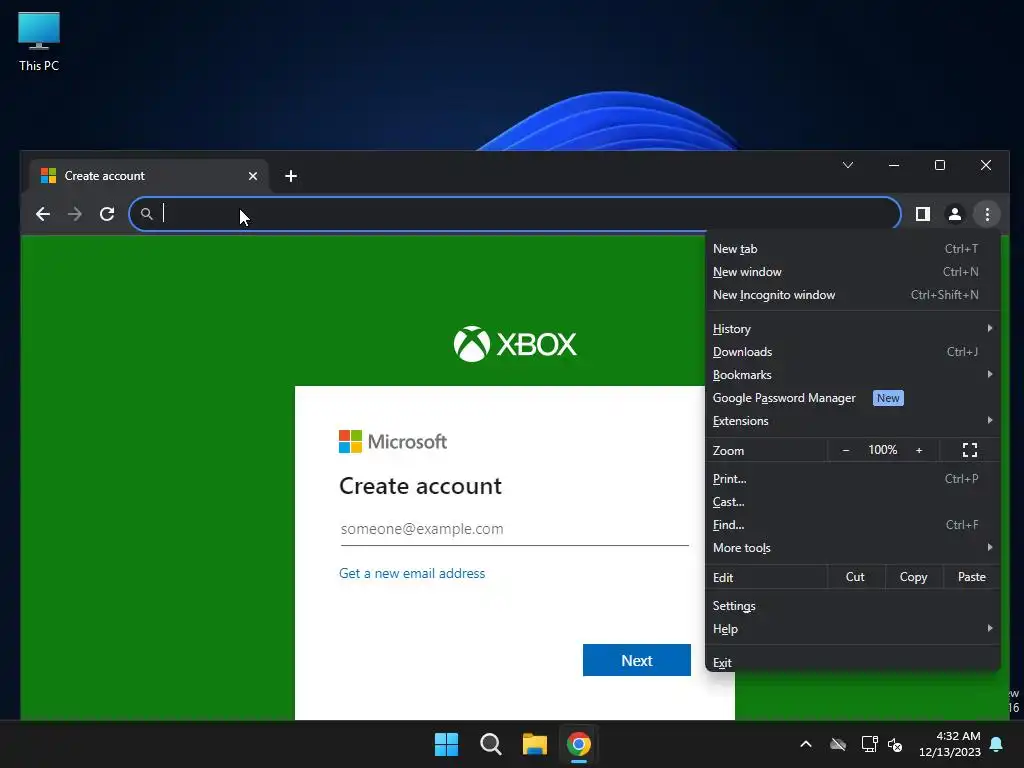The width and height of the screenshot is (1024, 768).
Task: Click the three-dot Chrome menu button
Action: 987,214
